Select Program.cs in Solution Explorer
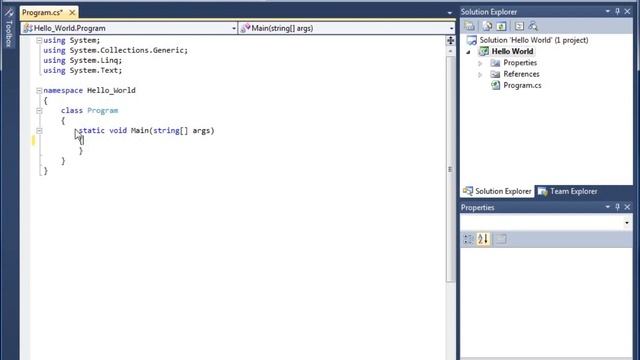Image resolution: width=640 pixels, height=360 pixels. pyautogui.click(x=522, y=85)
